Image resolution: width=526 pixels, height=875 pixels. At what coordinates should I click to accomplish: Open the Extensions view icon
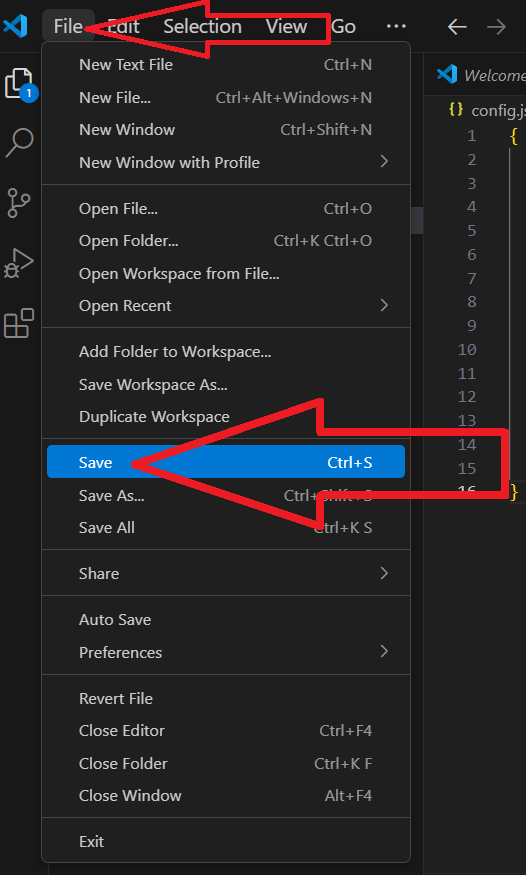click(x=20, y=323)
